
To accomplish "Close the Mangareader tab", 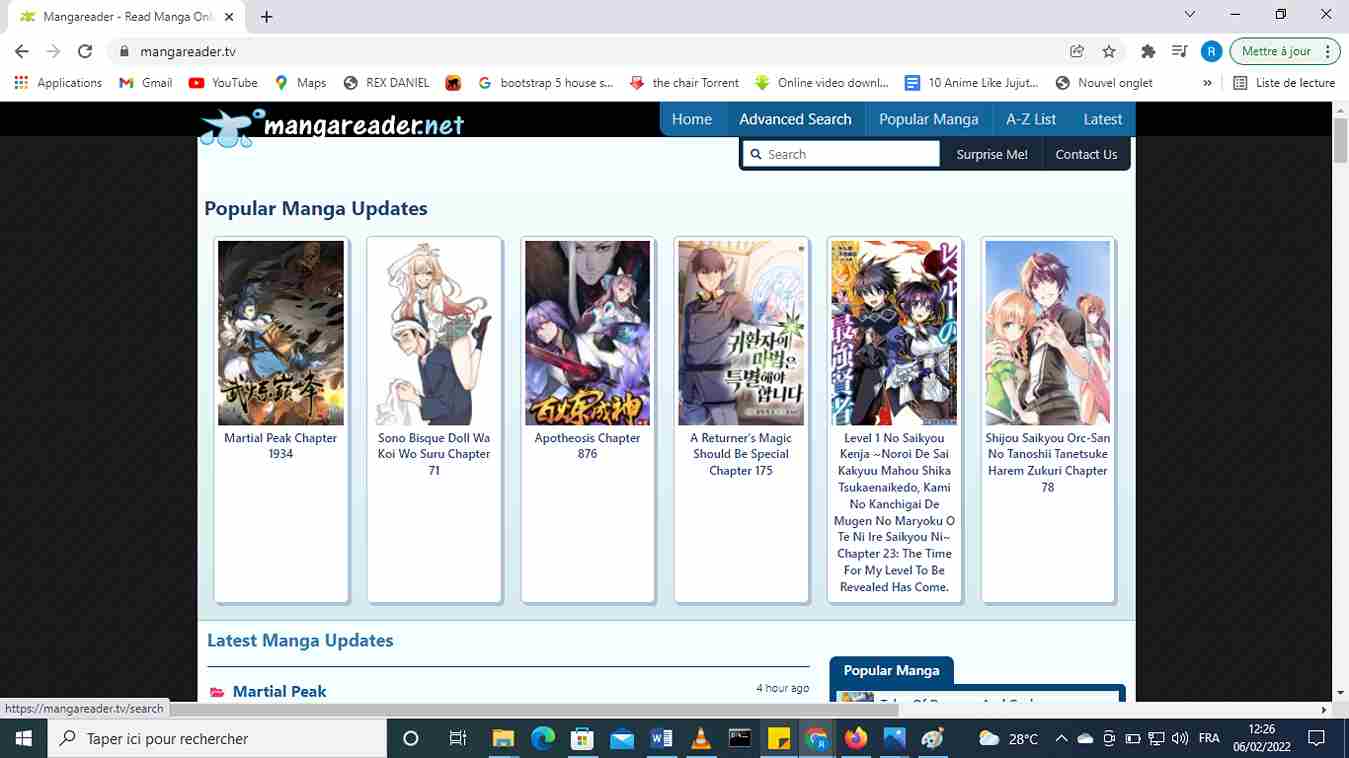I will pos(229,17).
